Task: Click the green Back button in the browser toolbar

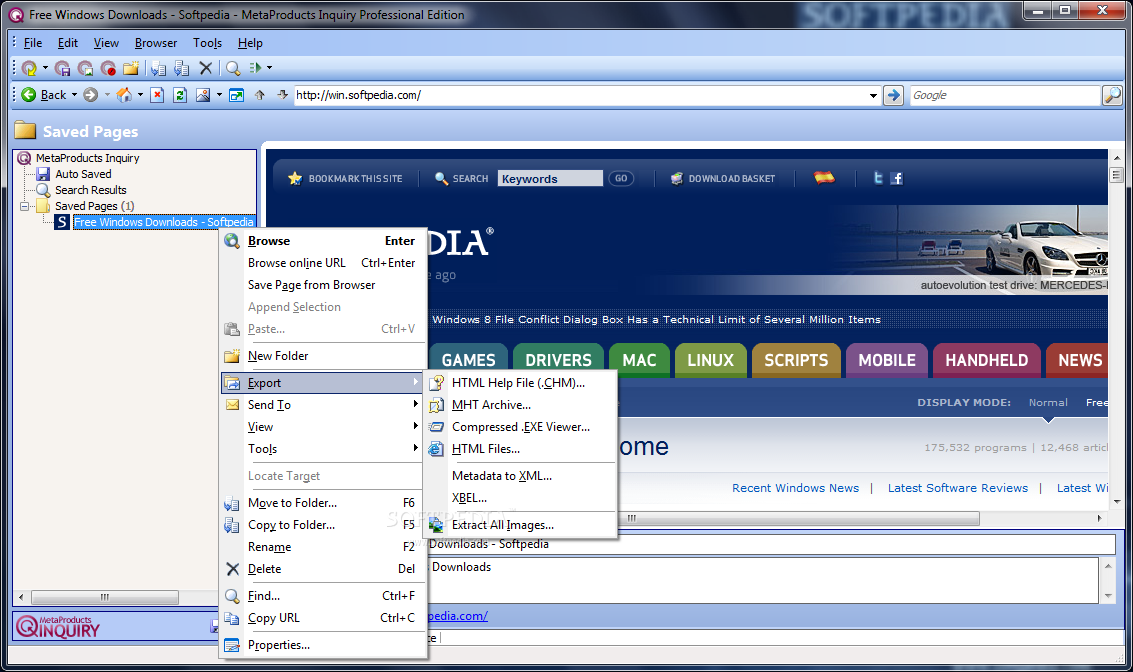Action: click(43, 95)
